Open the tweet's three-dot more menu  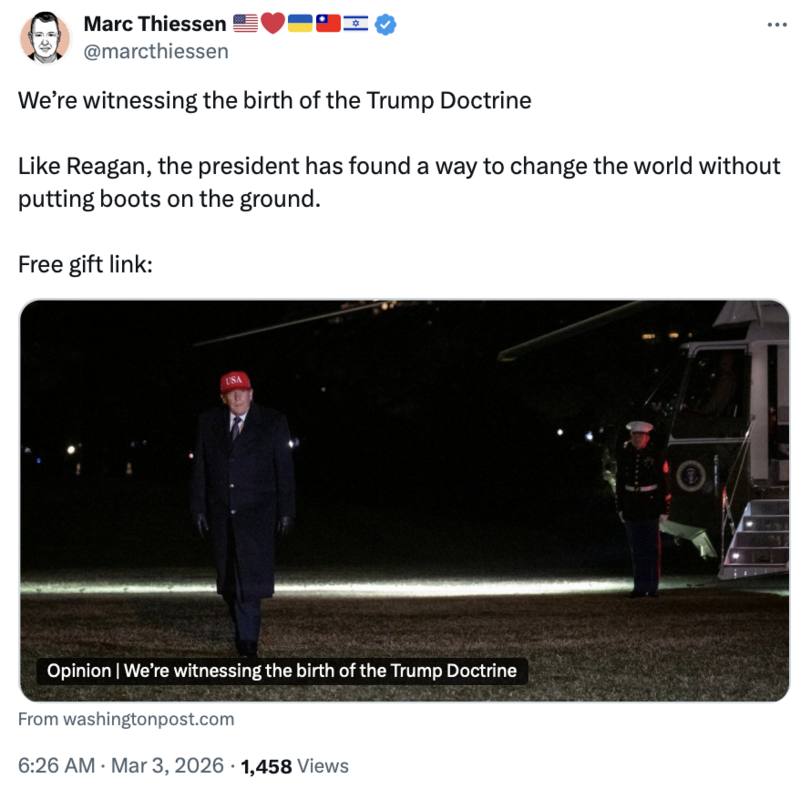tap(775, 24)
